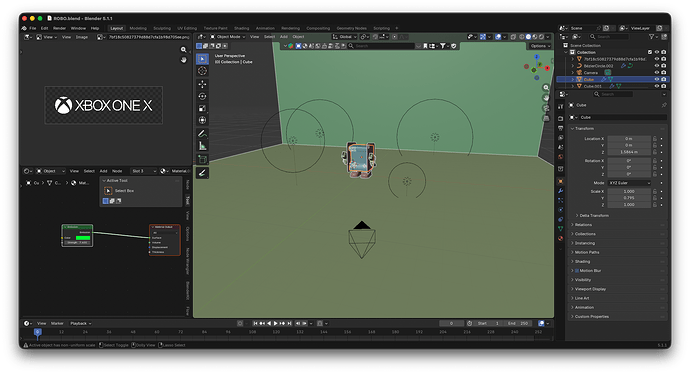The width and height of the screenshot is (690, 373).
Task: Open the File menu
Action: click(x=33, y=28)
